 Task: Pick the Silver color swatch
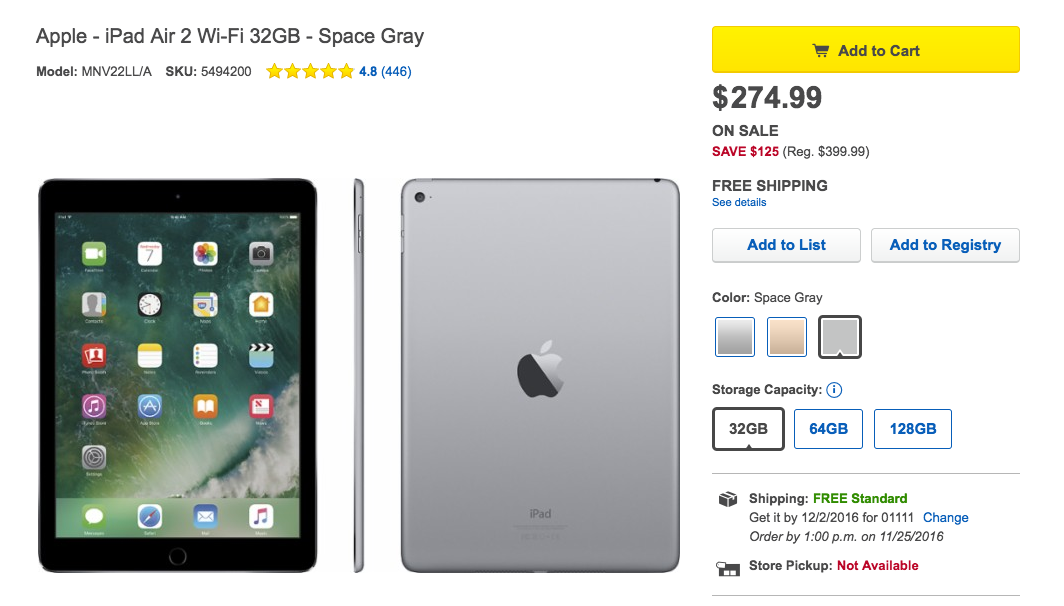pos(735,337)
